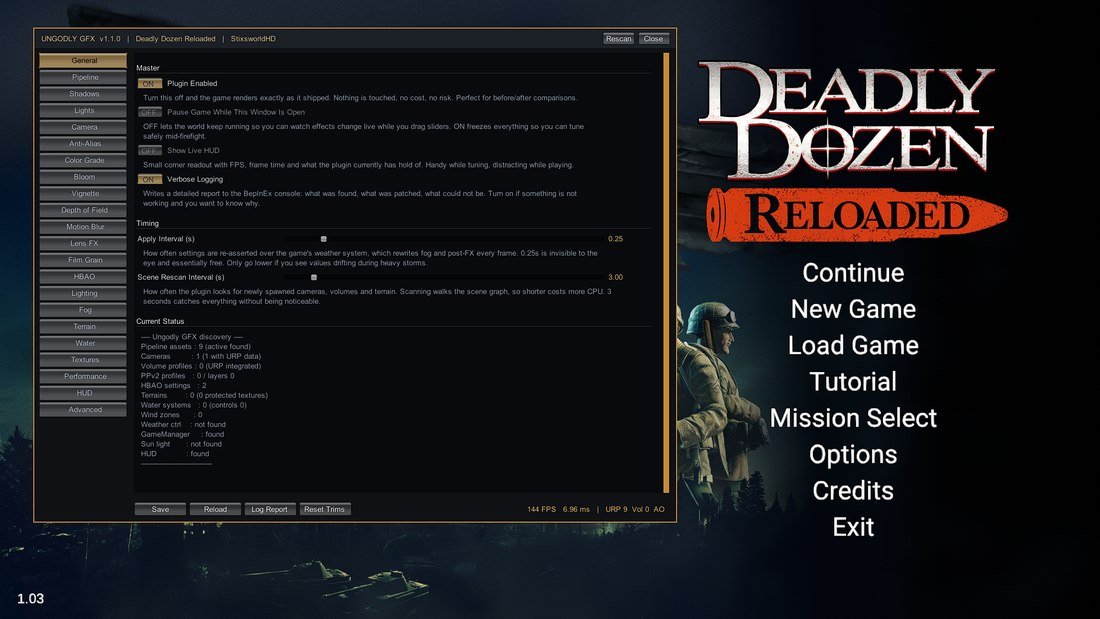Open the Shadows tab

[83, 94]
